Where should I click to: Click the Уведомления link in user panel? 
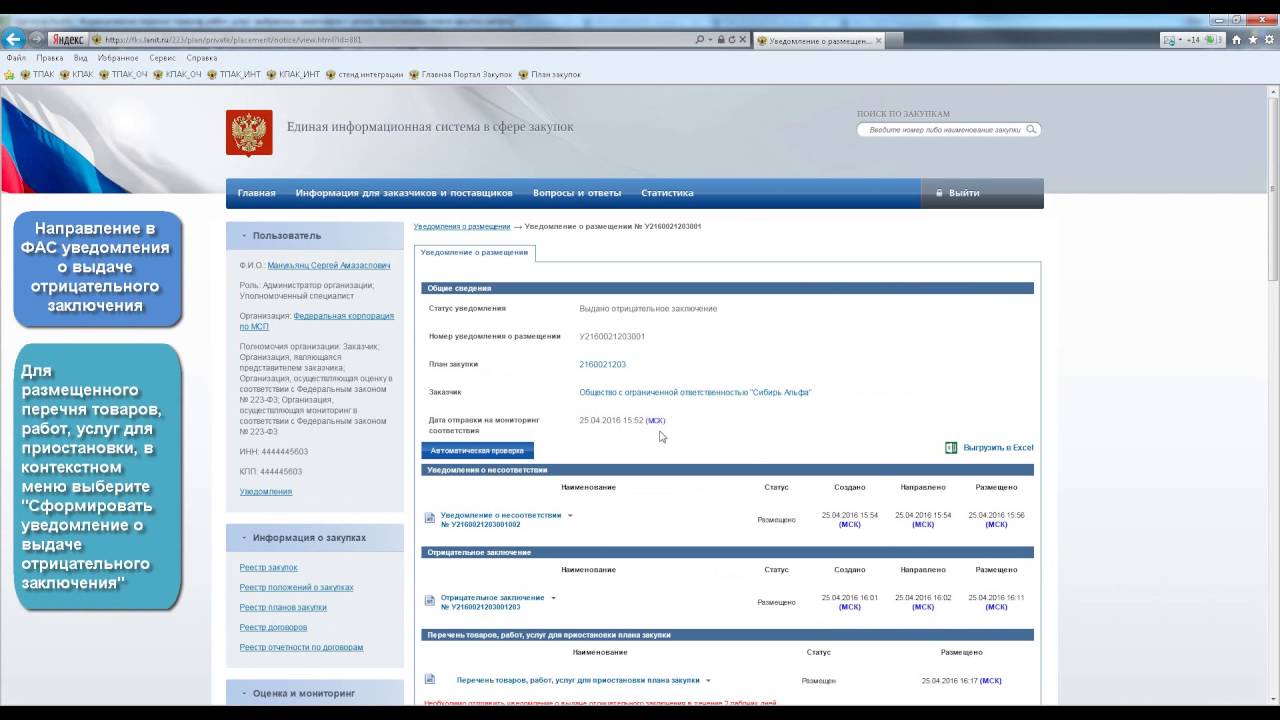click(266, 492)
